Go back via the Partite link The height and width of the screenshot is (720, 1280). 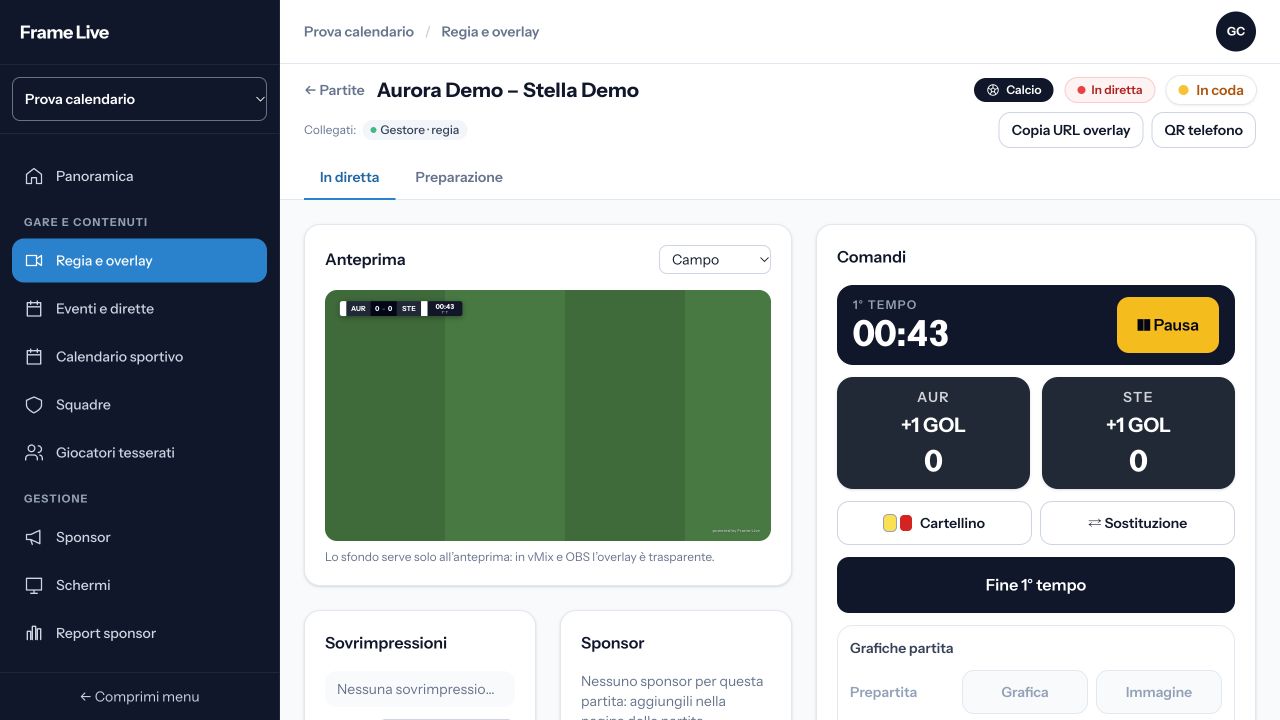[334, 90]
